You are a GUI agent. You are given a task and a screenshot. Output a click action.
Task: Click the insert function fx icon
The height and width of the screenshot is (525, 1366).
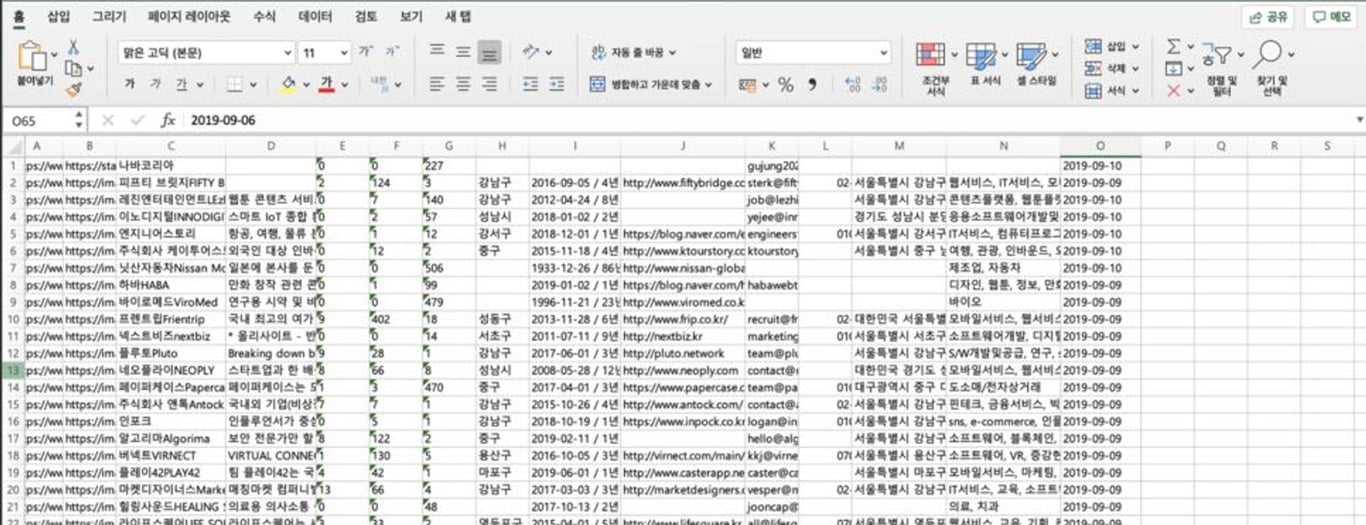point(168,120)
